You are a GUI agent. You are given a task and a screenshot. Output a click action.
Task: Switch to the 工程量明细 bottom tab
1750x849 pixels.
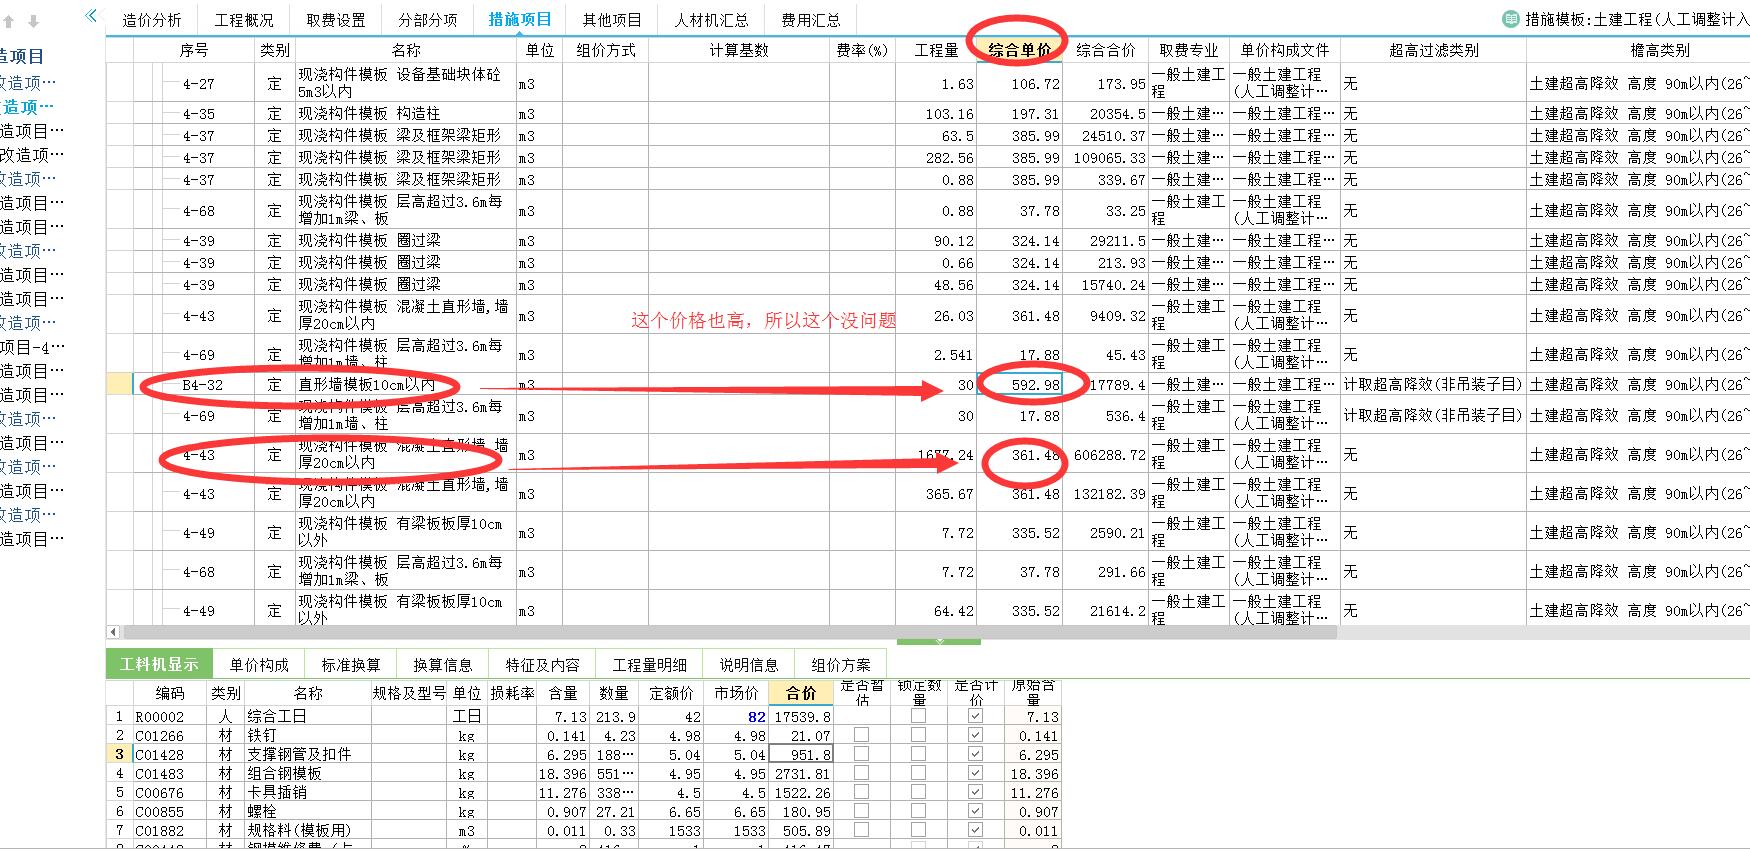pyautogui.click(x=650, y=665)
